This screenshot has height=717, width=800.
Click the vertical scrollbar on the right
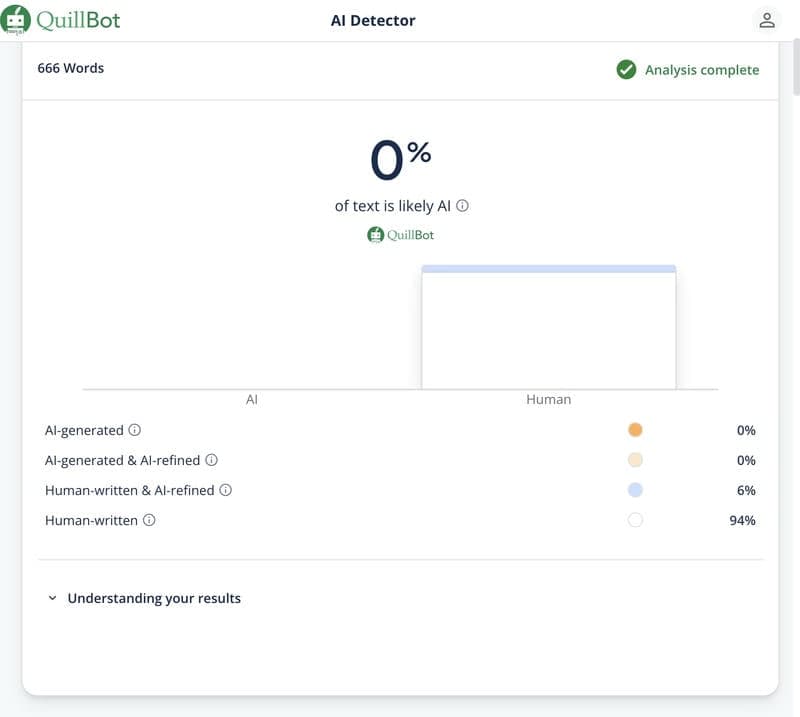click(795, 70)
